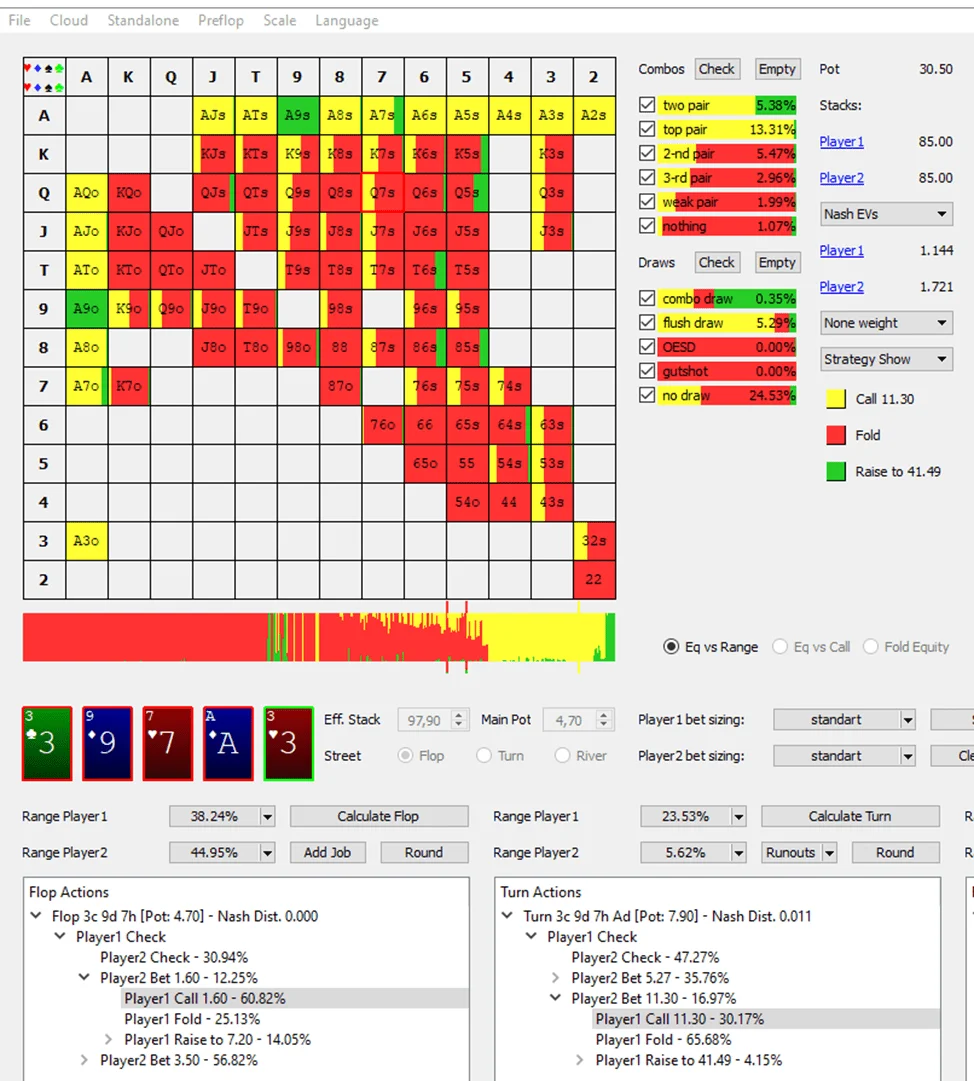Click the 3 of hearts river card
This screenshot has height=1081, width=974.
coord(288,743)
